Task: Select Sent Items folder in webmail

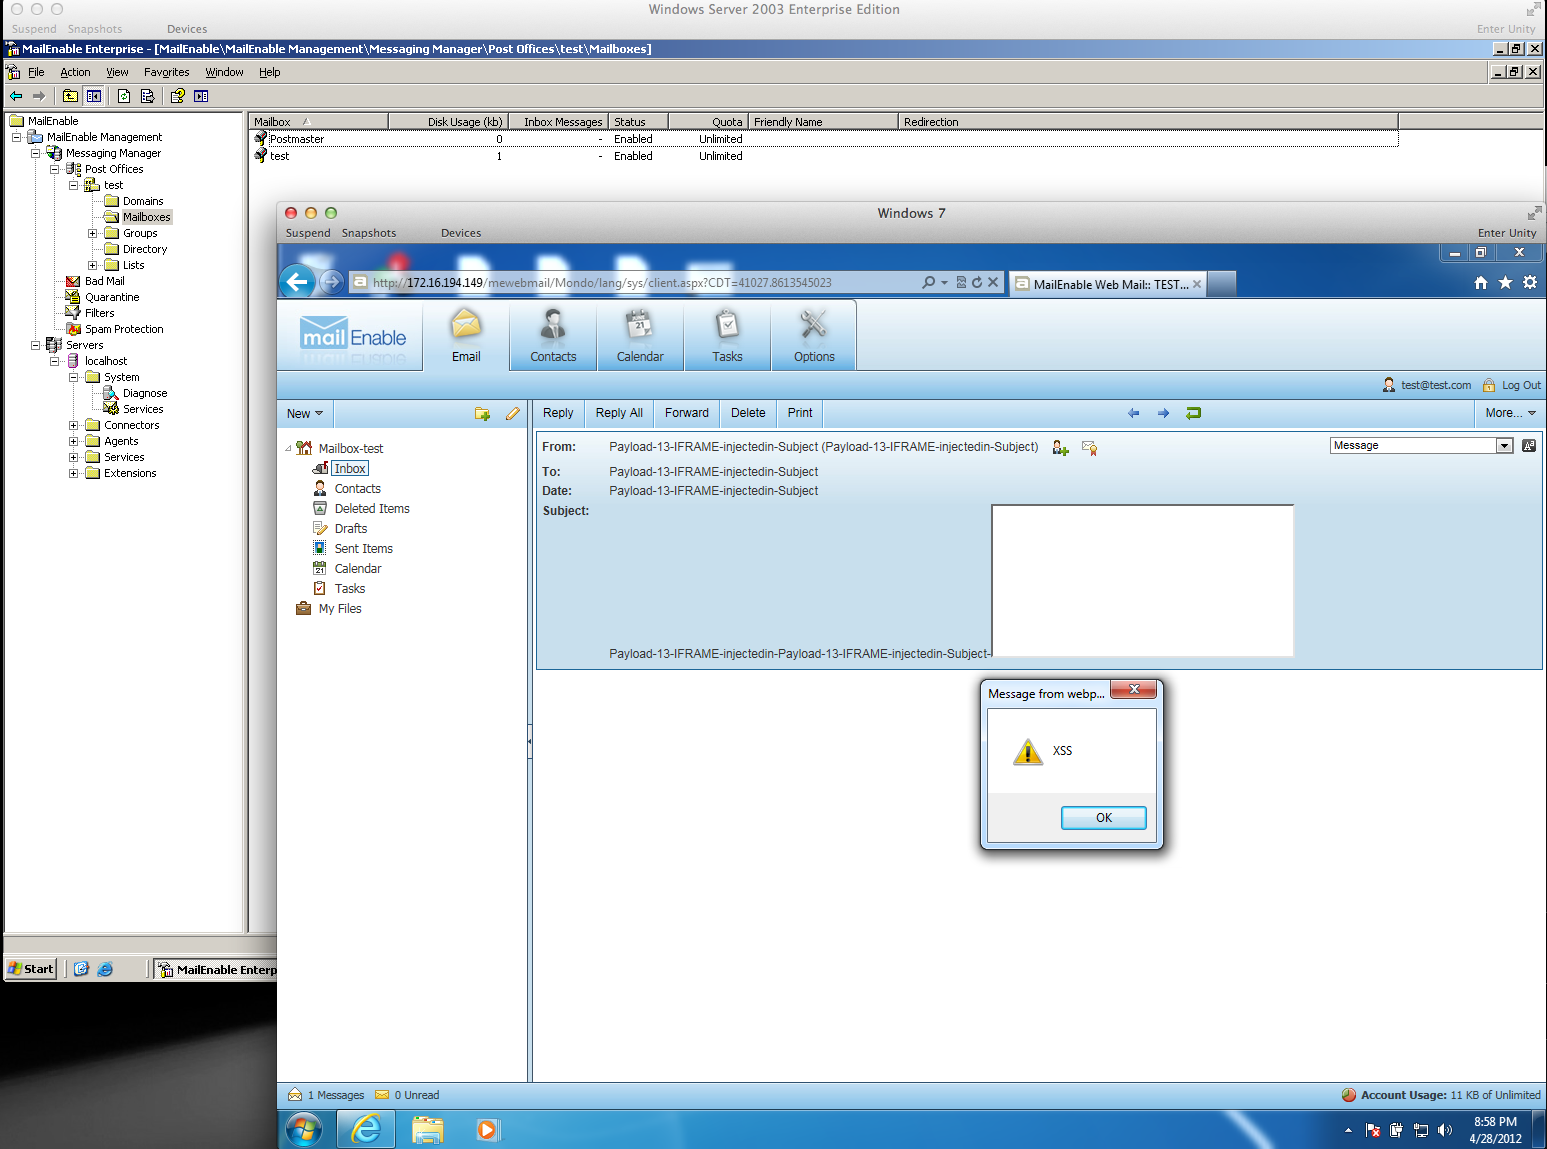Action: [364, 549]
